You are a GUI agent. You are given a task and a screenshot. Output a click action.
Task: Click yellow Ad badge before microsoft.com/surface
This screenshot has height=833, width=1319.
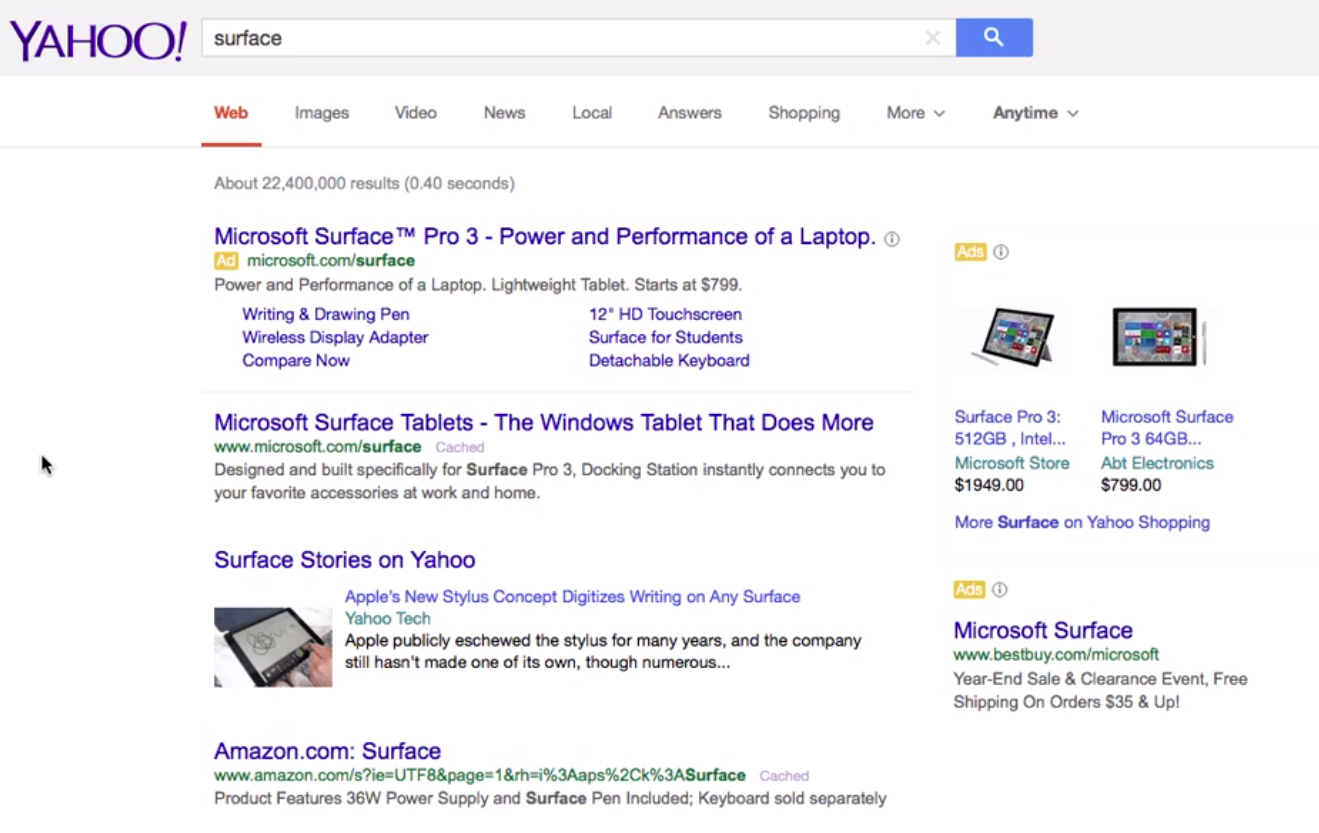pos(226,261)
